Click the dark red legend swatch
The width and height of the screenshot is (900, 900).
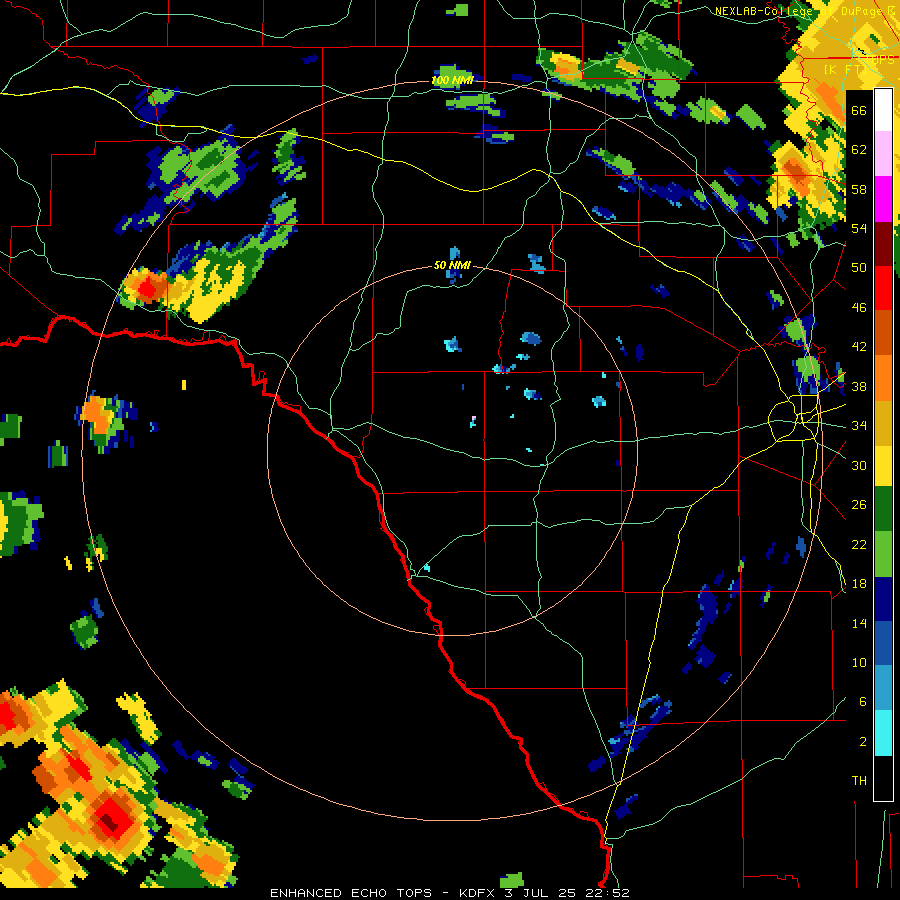[883, 244]
